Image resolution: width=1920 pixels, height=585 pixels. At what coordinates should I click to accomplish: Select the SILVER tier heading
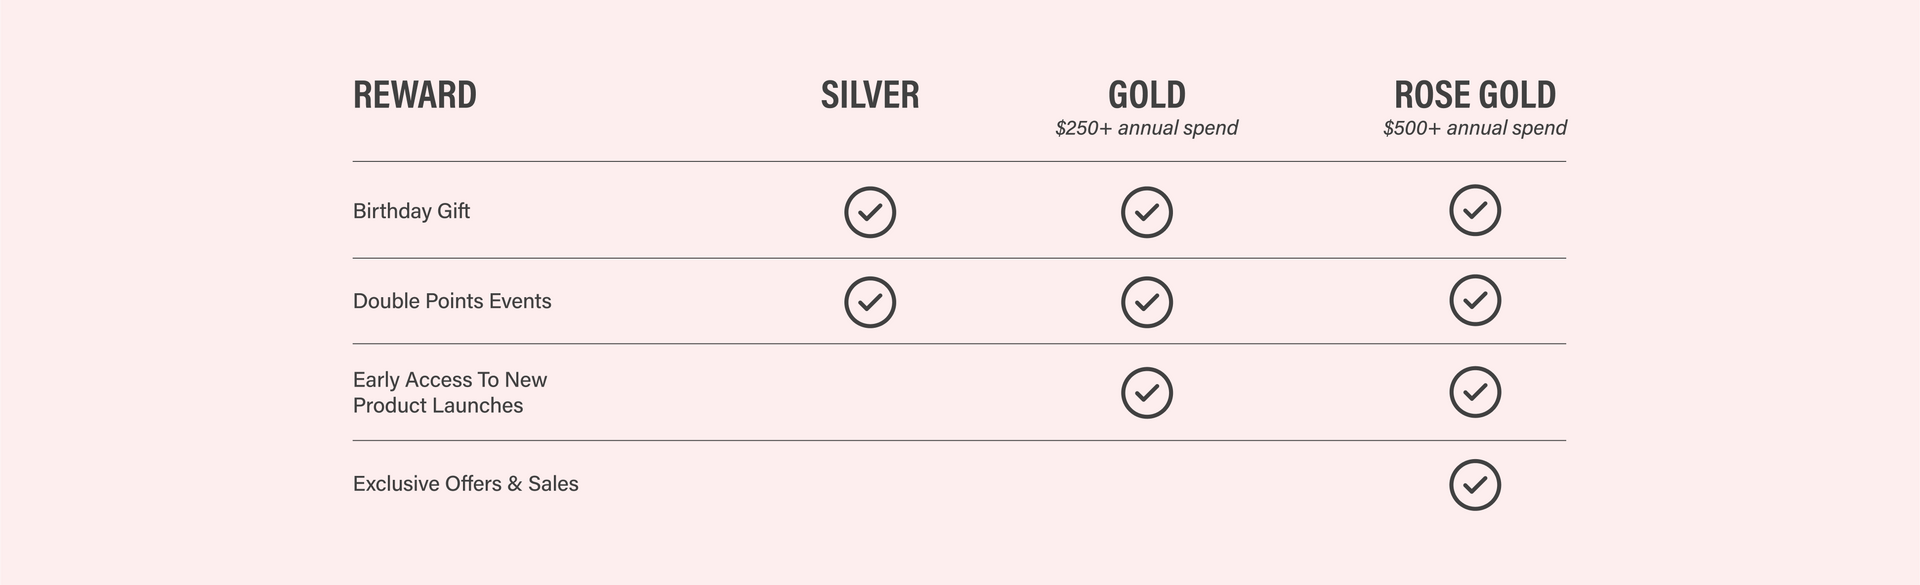pyautogui.click(x=870, y=95)
